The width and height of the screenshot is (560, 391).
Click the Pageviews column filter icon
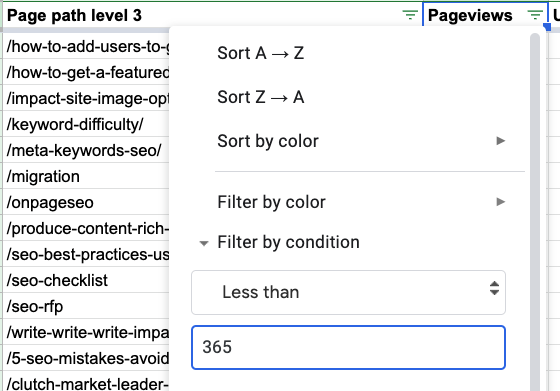(x=535, y=15)
